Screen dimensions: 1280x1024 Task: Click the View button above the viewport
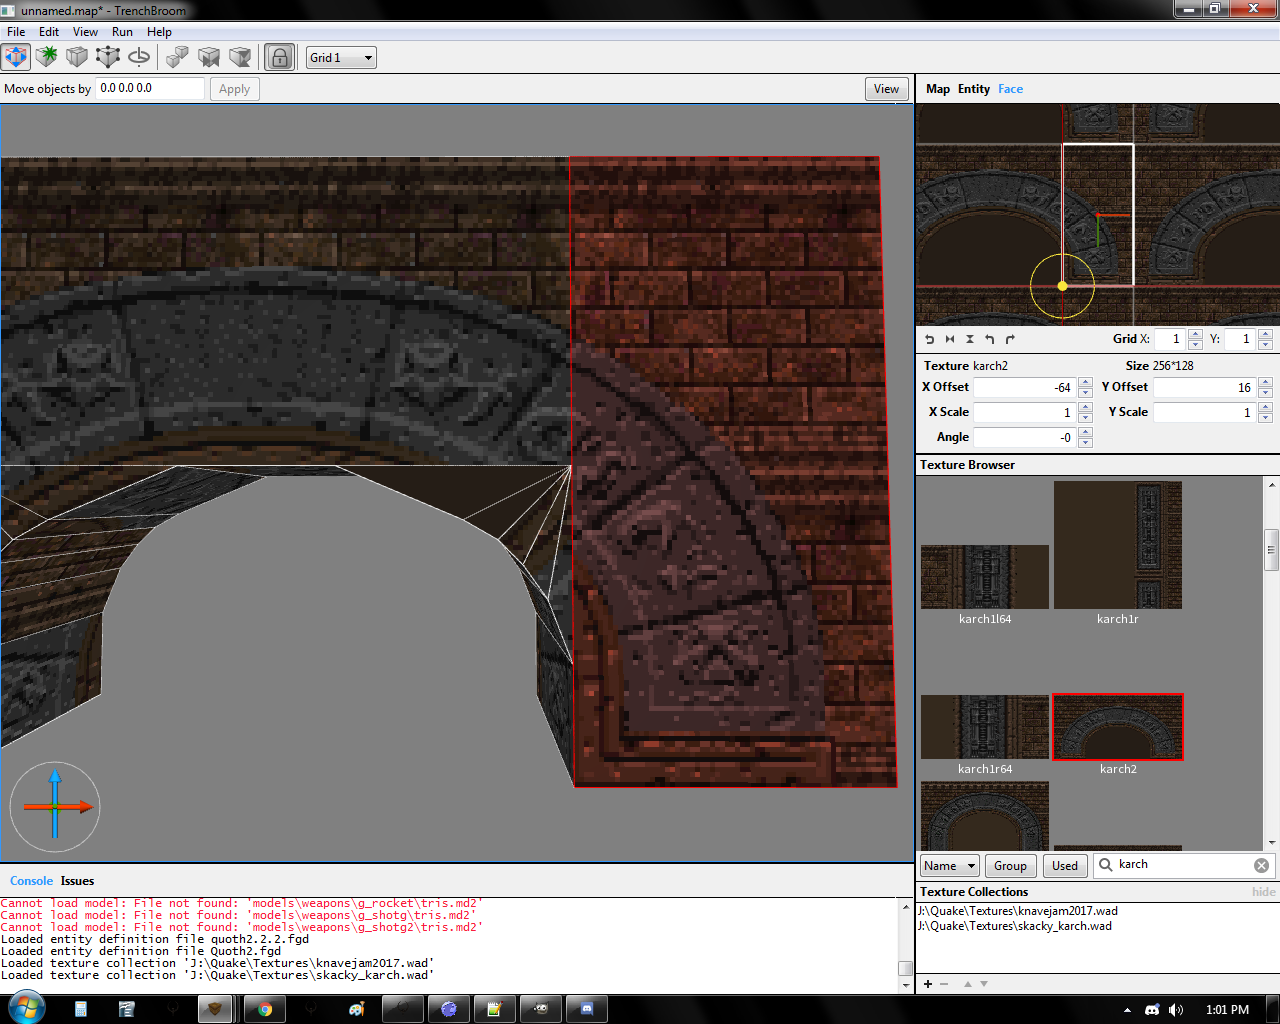[x=887, y=89]
